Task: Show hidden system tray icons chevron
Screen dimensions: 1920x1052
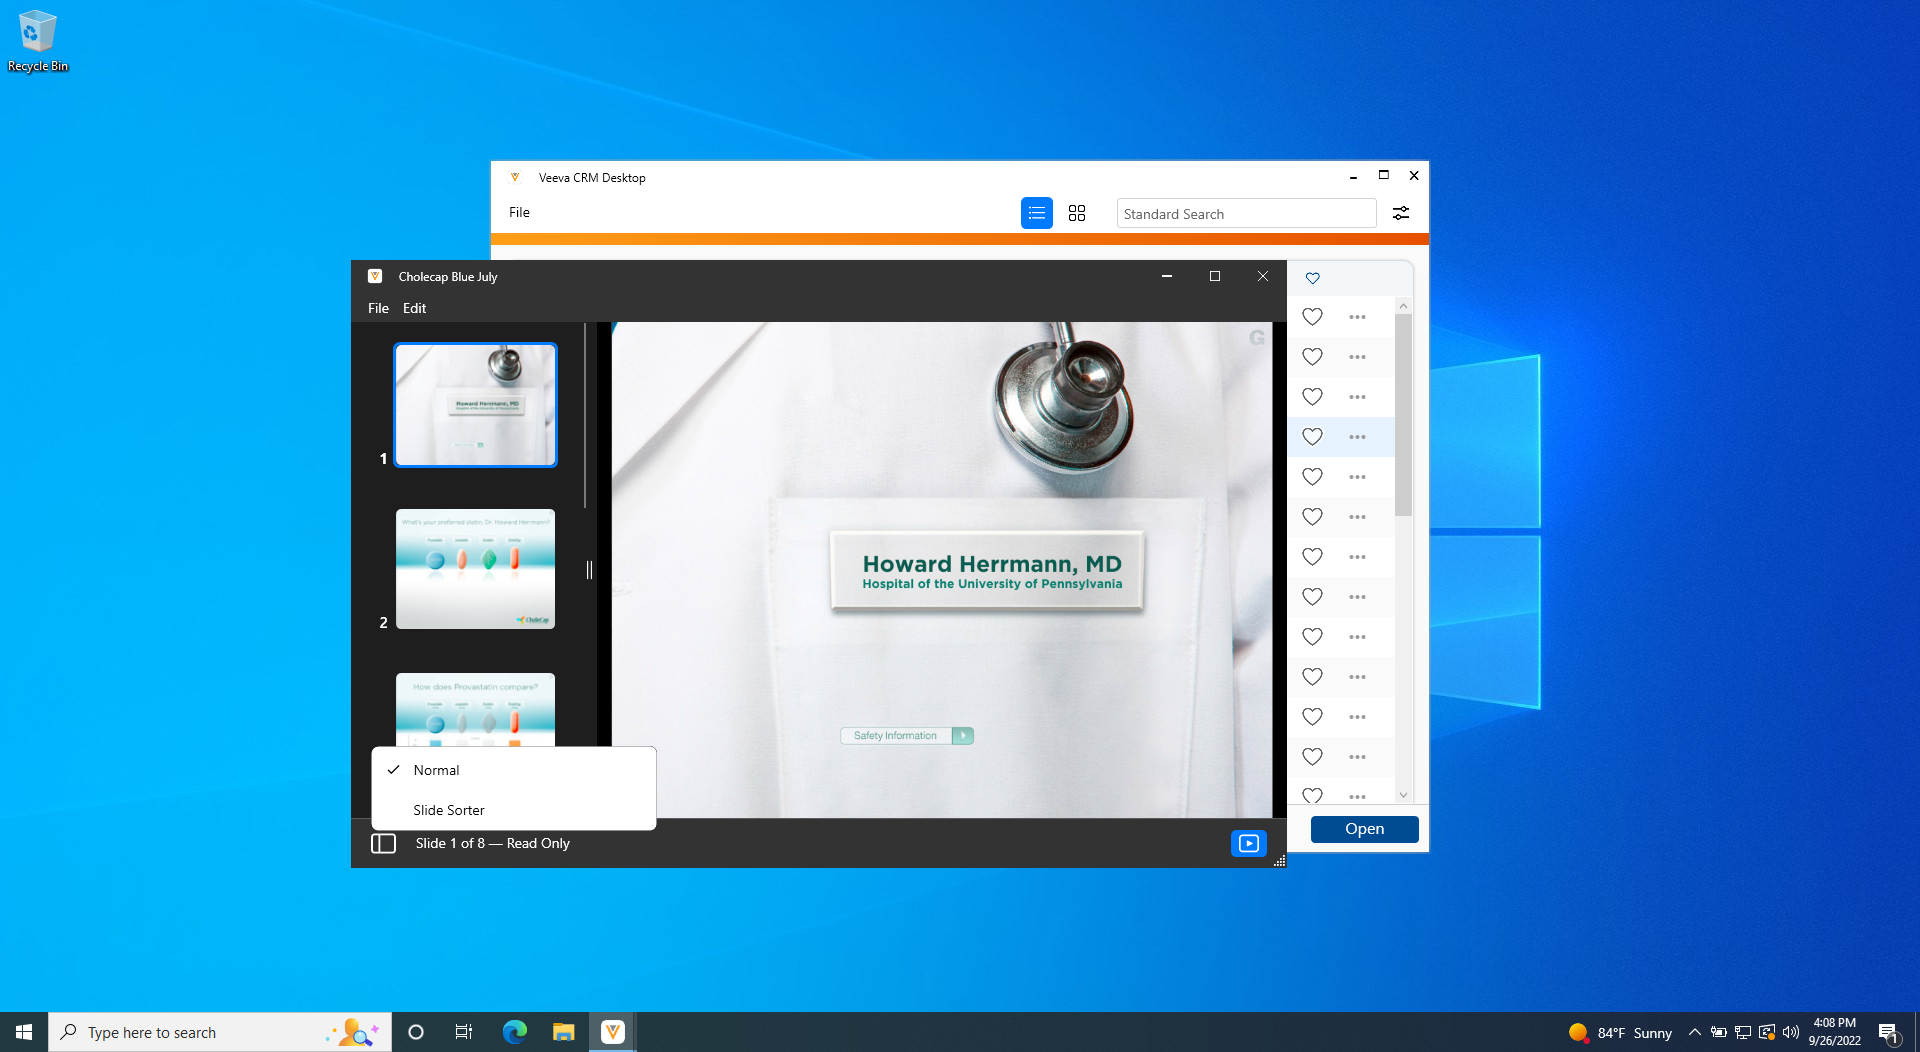Action: point(1694,1032)
